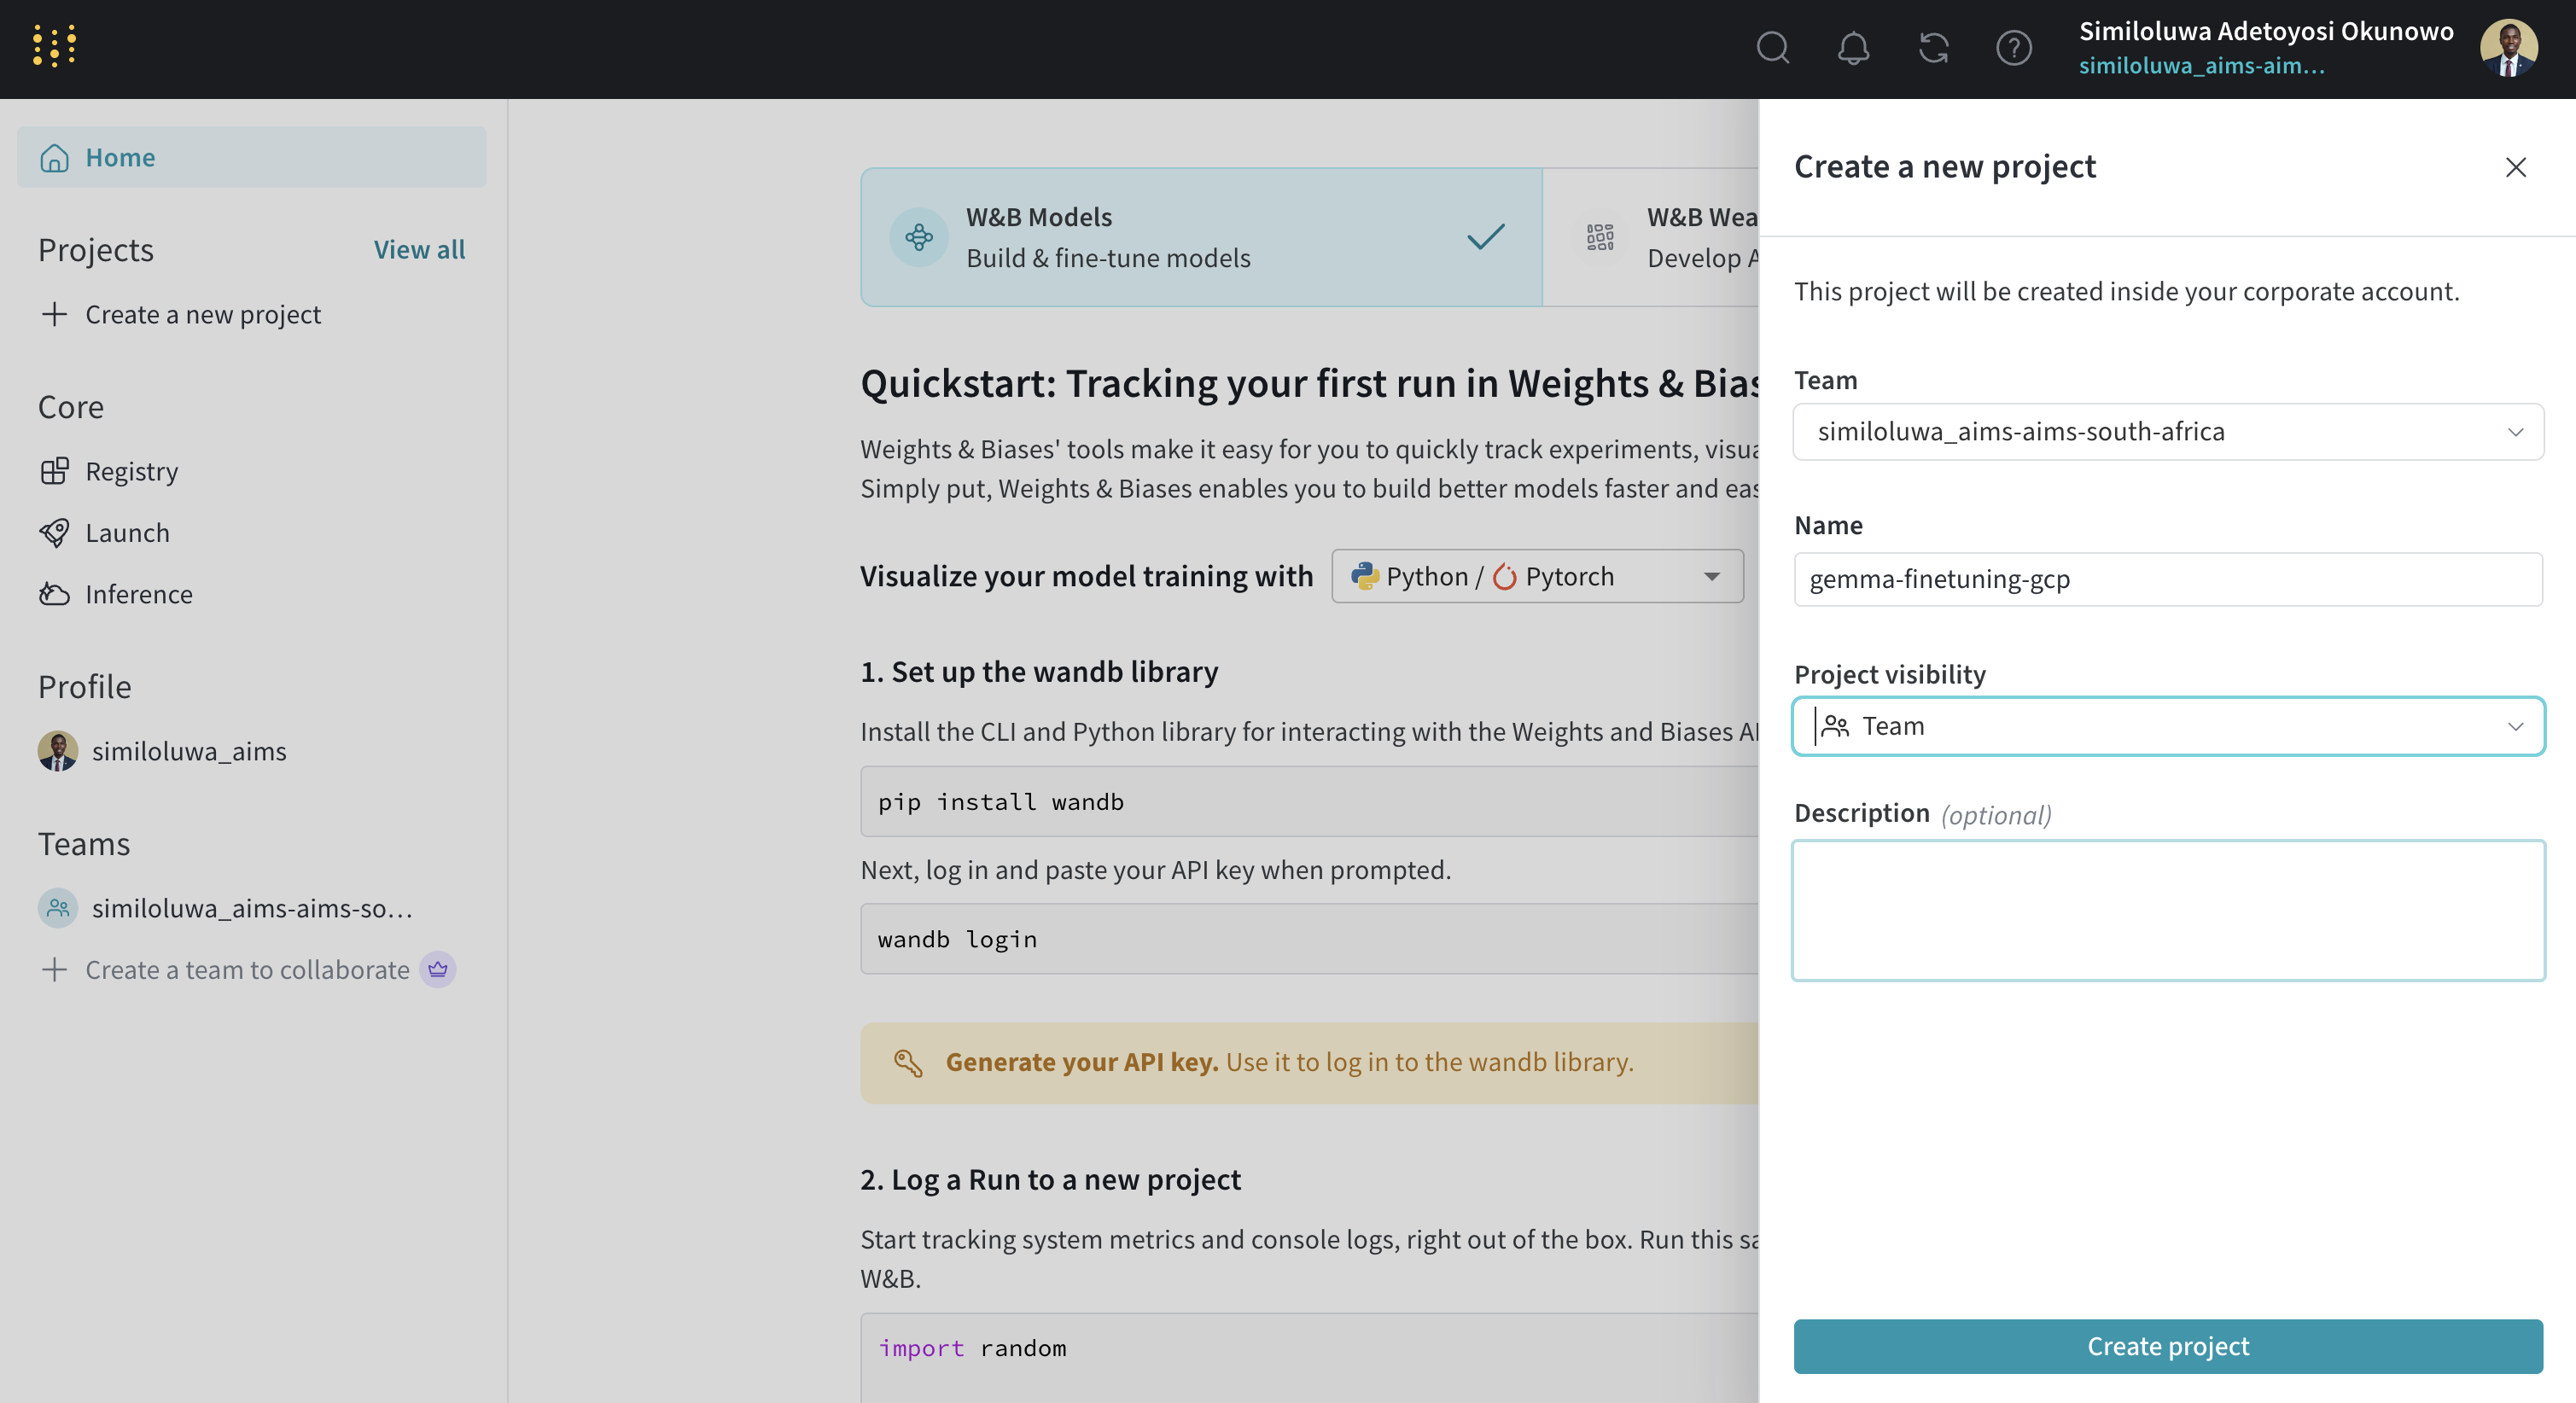Follow the View all projects link

pyautogui.click(x=419, y=249)
